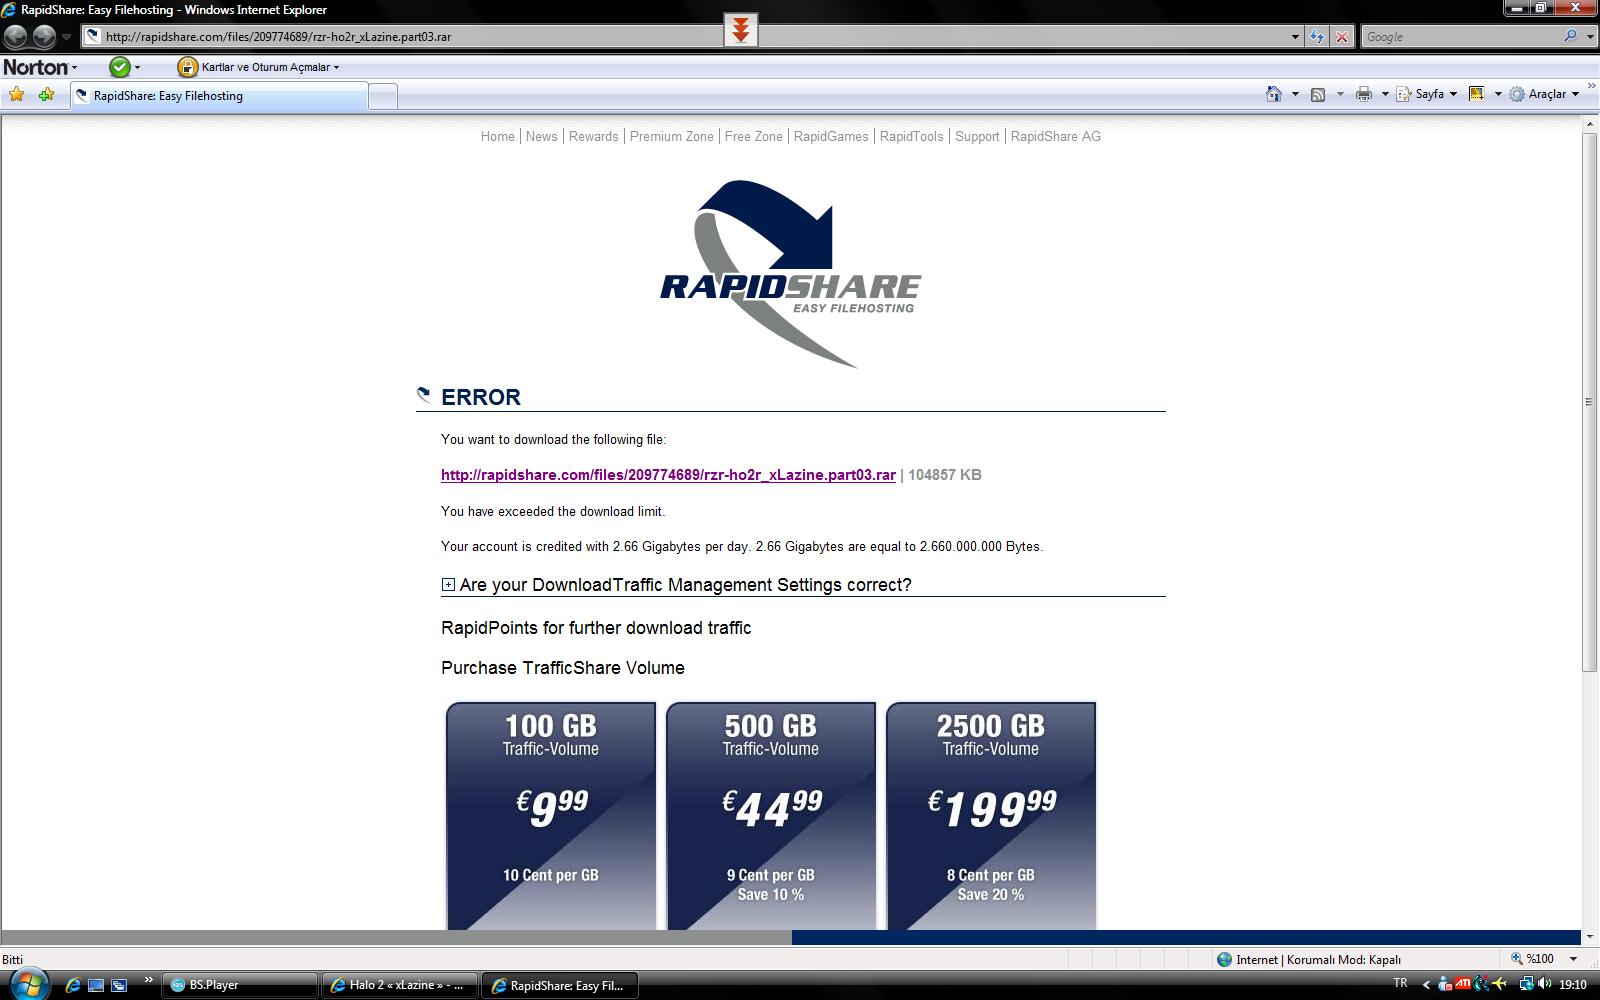Click the ATI tray icon
The width and height of the screenshot is (1600, 1000).
point(1463,984)
